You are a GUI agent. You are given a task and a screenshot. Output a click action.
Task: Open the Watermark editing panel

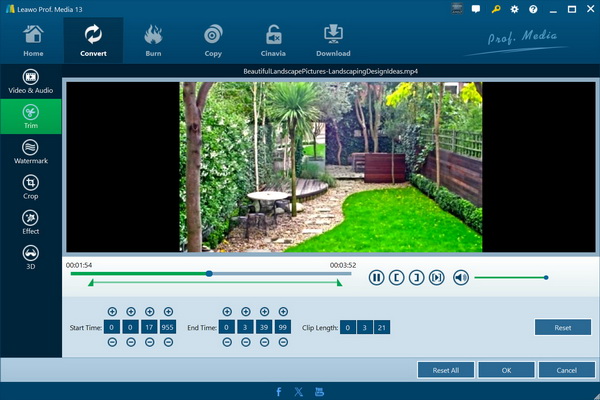tap(31, 152)
